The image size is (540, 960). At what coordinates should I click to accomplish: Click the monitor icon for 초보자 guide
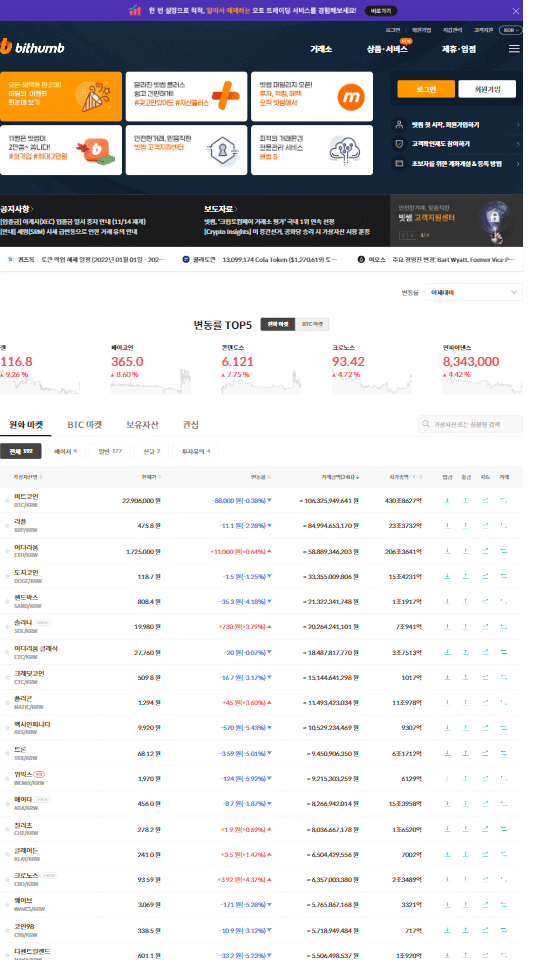399,163
